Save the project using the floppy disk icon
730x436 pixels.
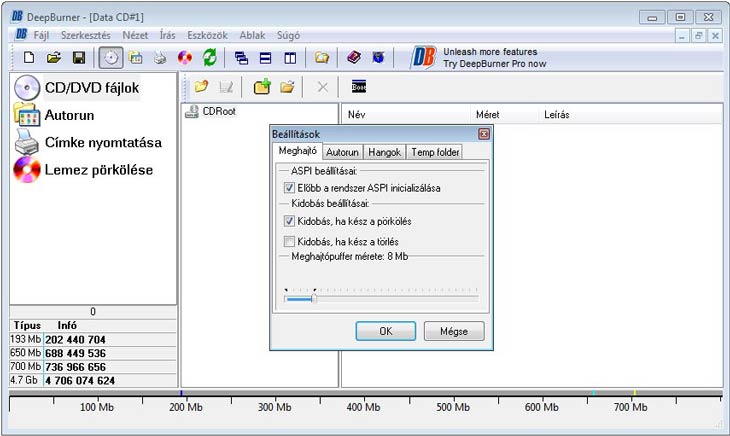pos(79,58)
